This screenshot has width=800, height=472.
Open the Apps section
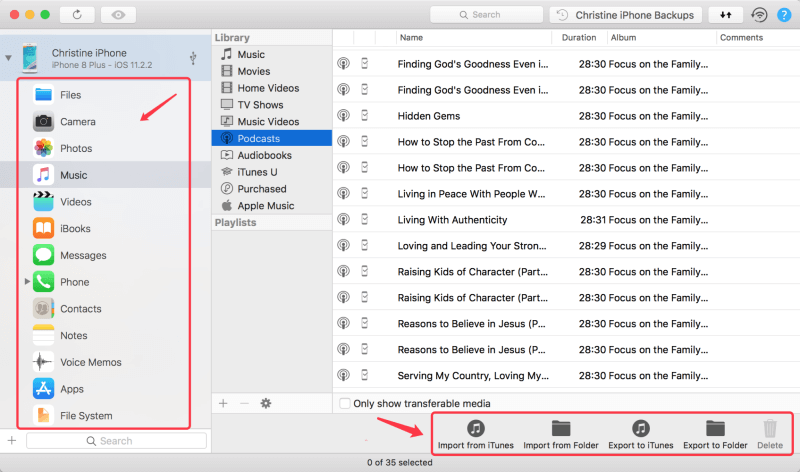click(x=105, y=389)
